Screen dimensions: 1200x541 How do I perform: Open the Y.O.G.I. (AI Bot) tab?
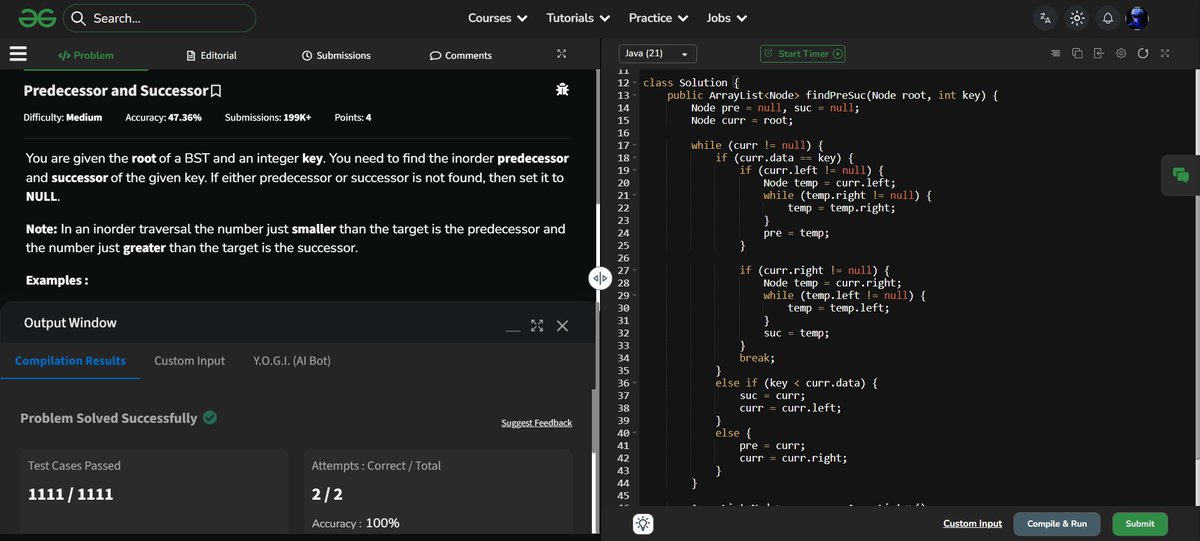292,361
